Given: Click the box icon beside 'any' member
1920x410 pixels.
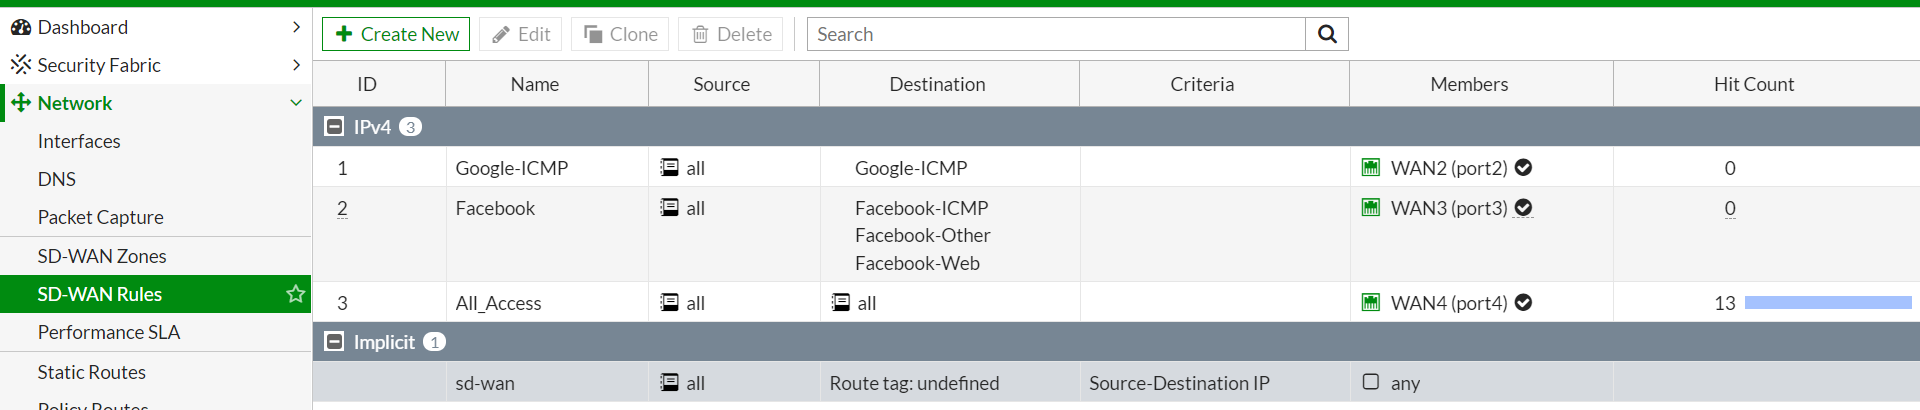Looking at the screenshot, I should pos(1371,382).
